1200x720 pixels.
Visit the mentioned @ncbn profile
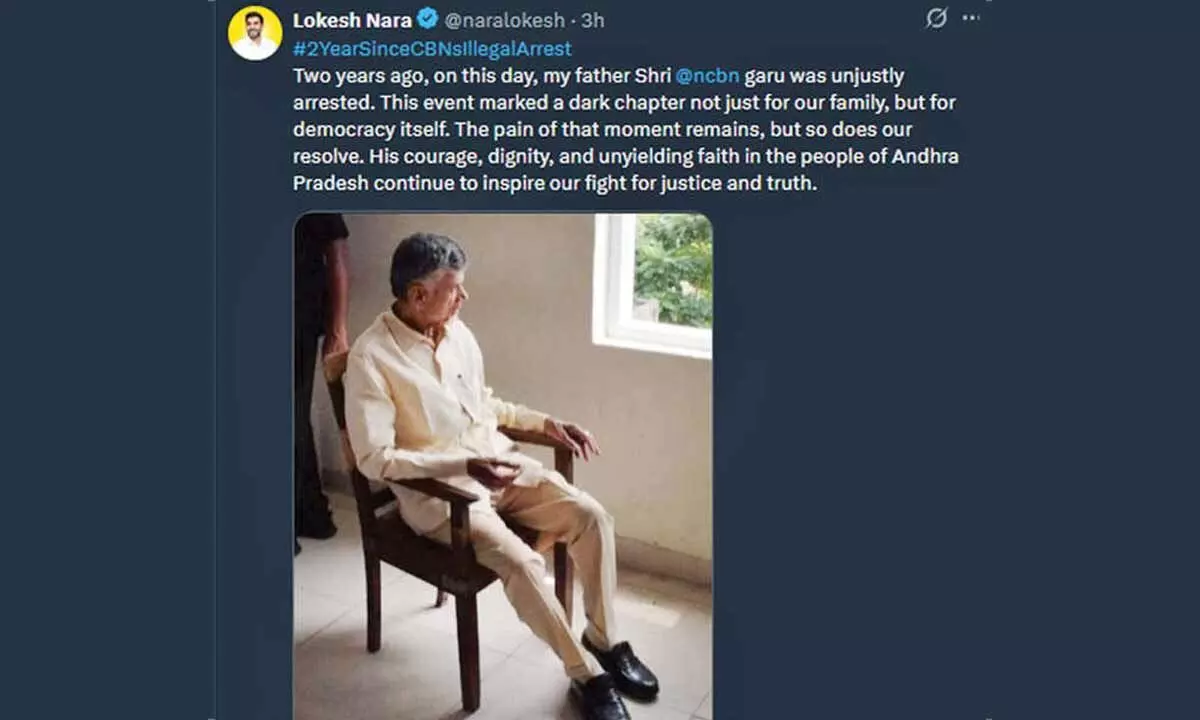pos(710,75)
